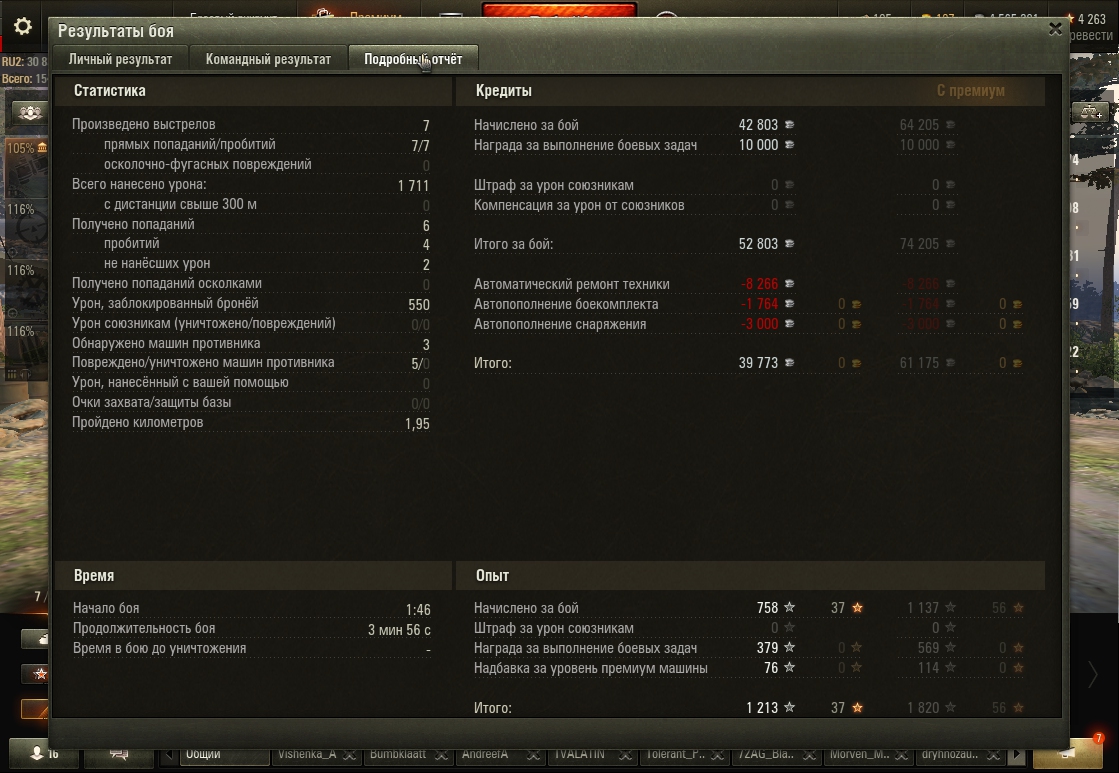Open the contacts list icon showing 16
The height and width of the screenshot is (773, 1119).
44,754
